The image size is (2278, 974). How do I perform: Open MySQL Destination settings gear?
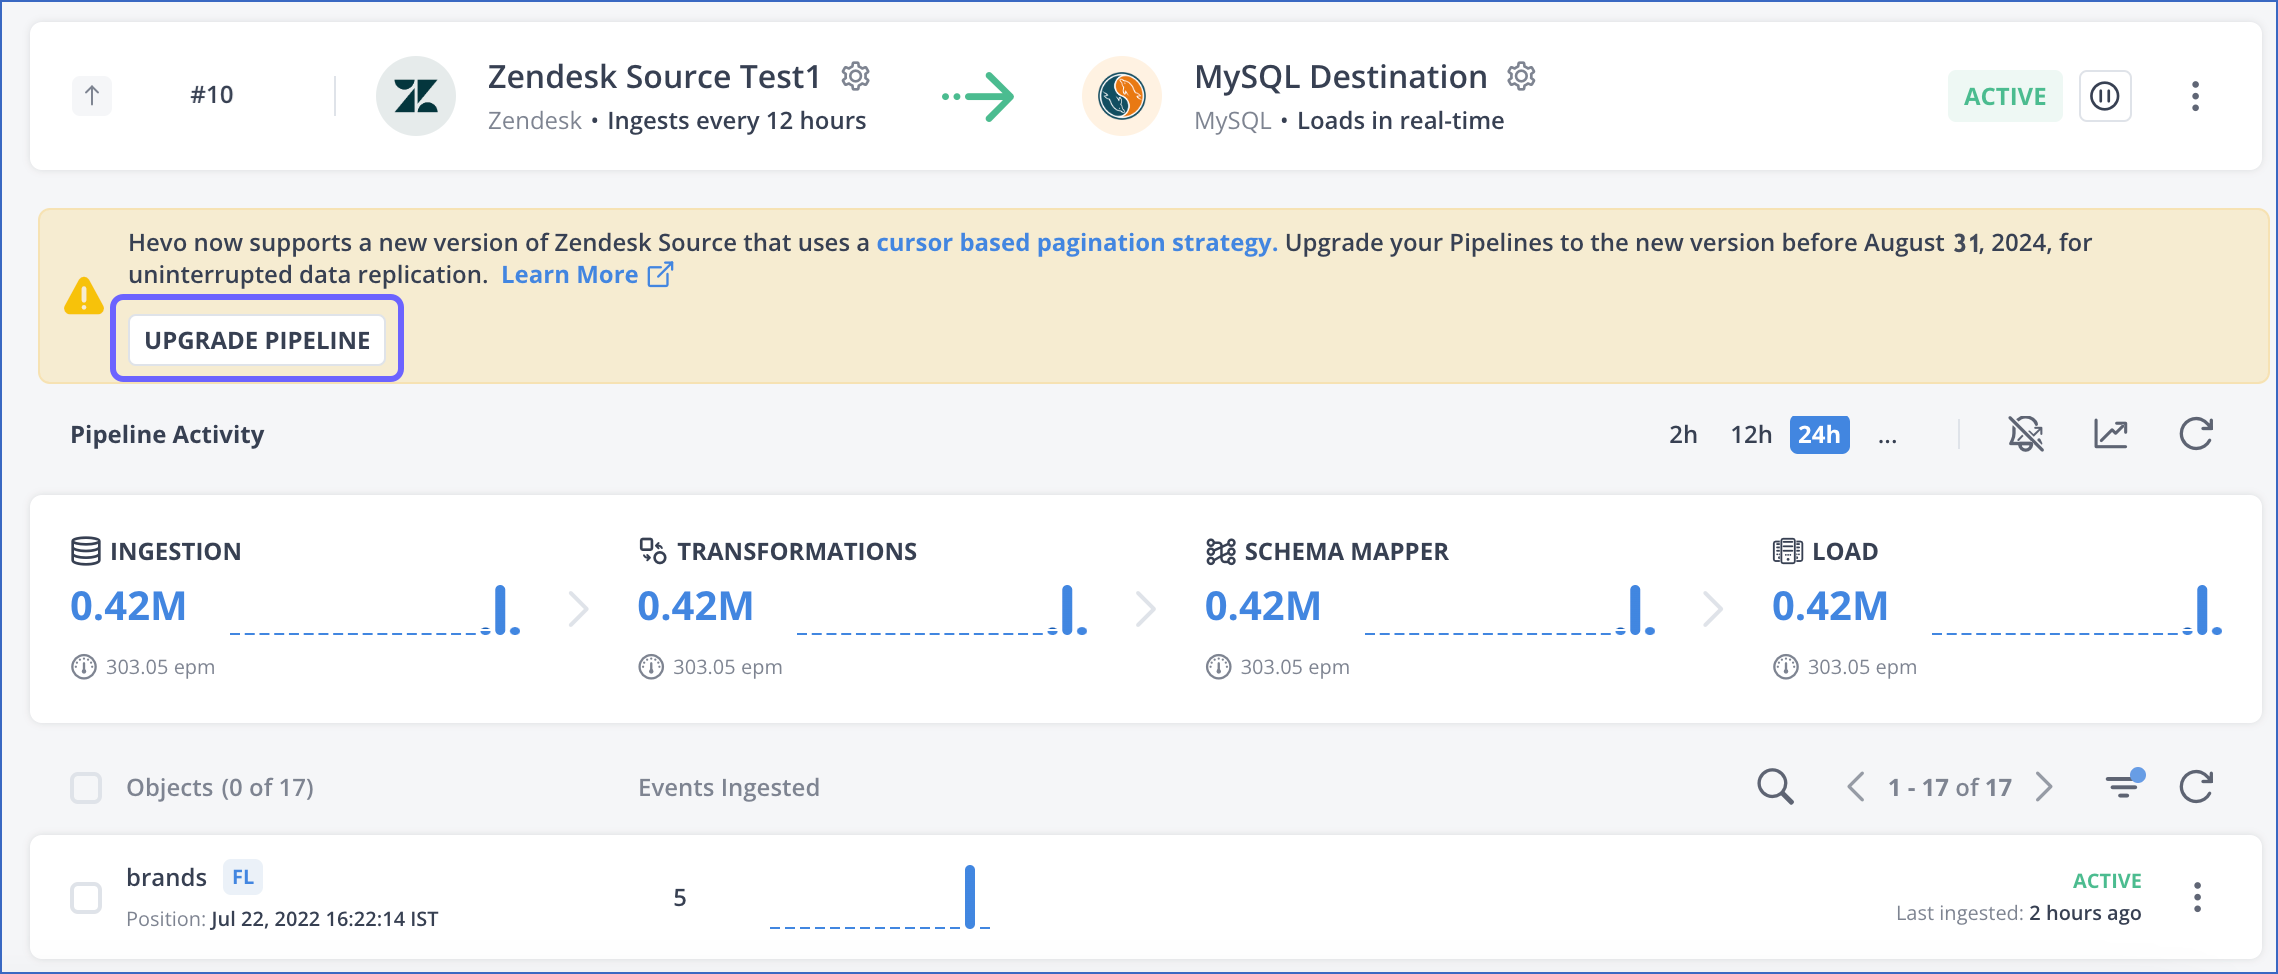click(x=1521, y=76)
